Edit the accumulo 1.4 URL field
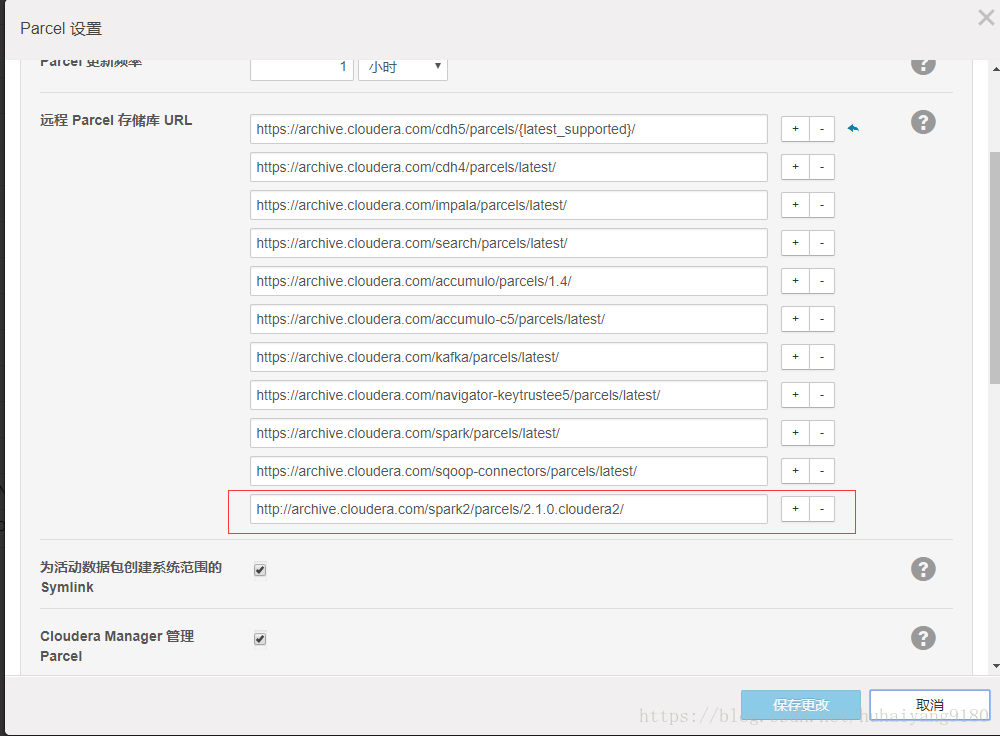This screenshot has width=1000, height=736. pos(508,281)
